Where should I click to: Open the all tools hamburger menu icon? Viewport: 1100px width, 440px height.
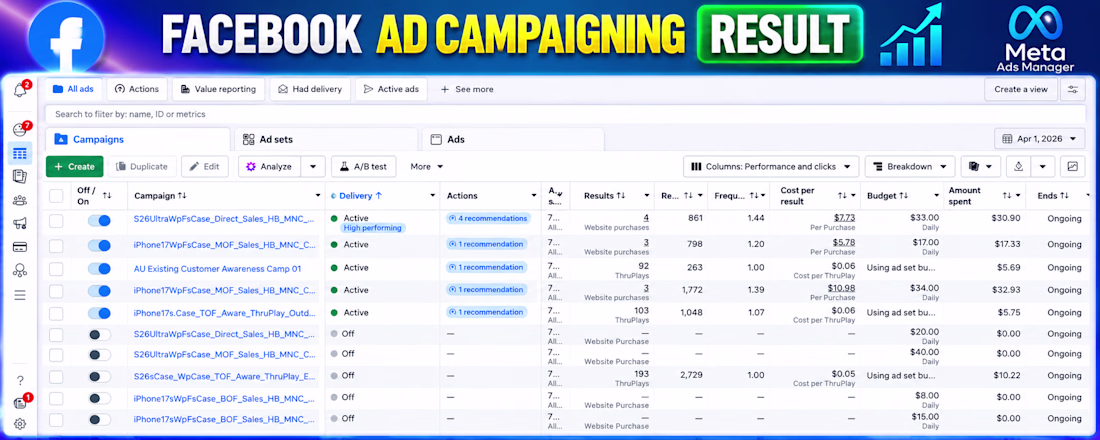click(20, 295)
